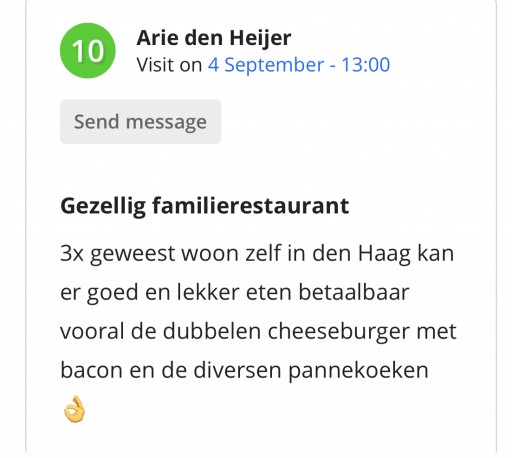This screenshot has width=512, height=458.
Task: Open the Send message button
Action: [x=140, y=122]
